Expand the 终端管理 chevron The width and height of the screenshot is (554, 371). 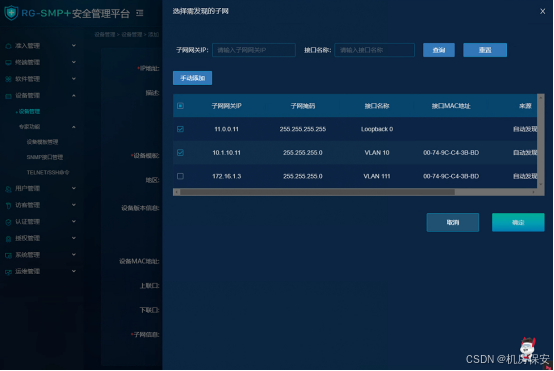[74, 62]
